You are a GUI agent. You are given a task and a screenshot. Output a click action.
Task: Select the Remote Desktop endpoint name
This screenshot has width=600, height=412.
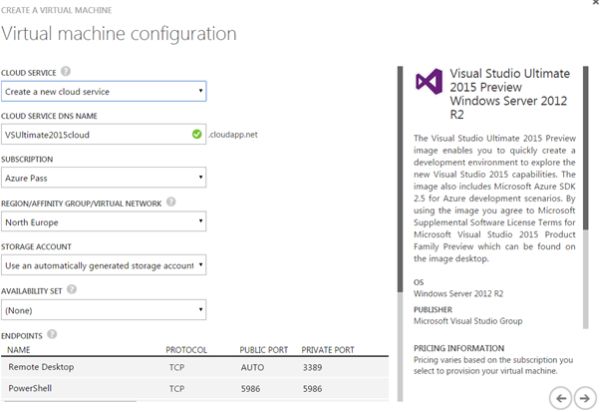coord(41,367)
